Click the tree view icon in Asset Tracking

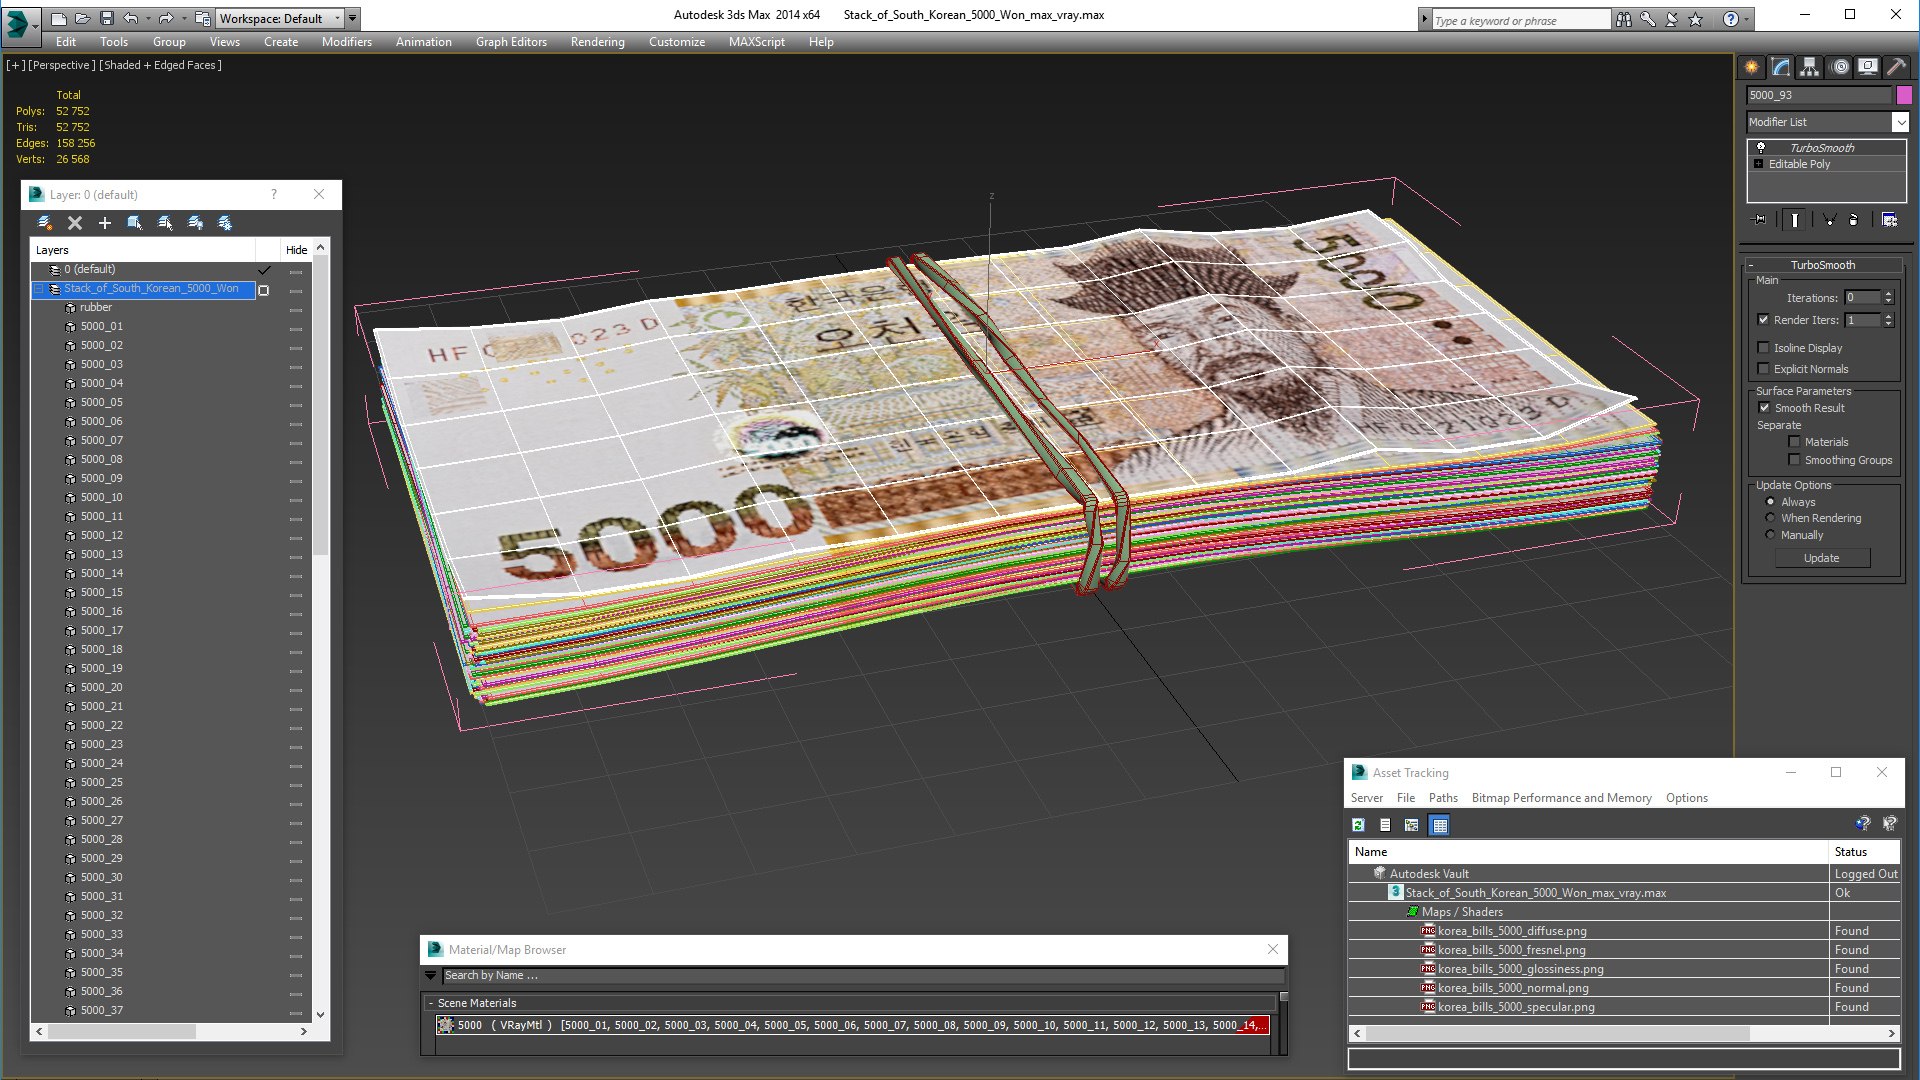(1412, 825)
